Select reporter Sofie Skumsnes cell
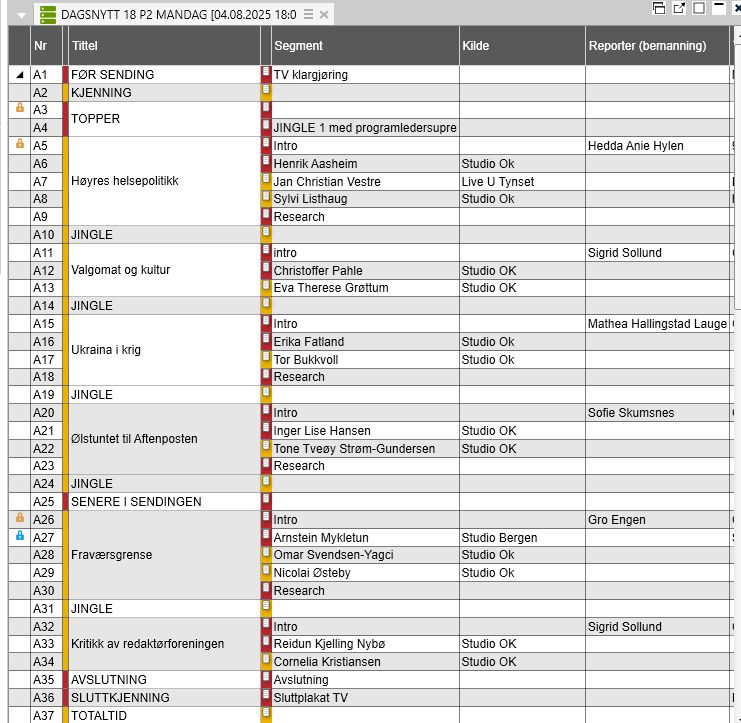741x723 pixels. 657,413
